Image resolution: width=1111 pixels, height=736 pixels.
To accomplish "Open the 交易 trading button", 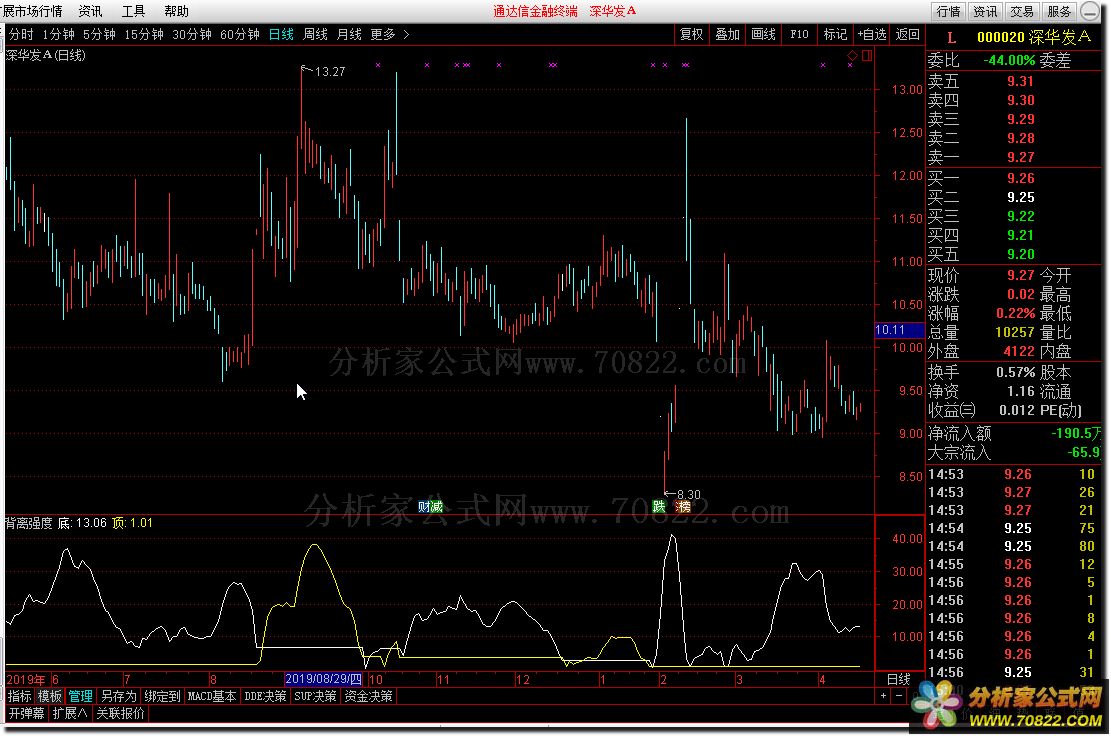I will [x=1022, y=11].
